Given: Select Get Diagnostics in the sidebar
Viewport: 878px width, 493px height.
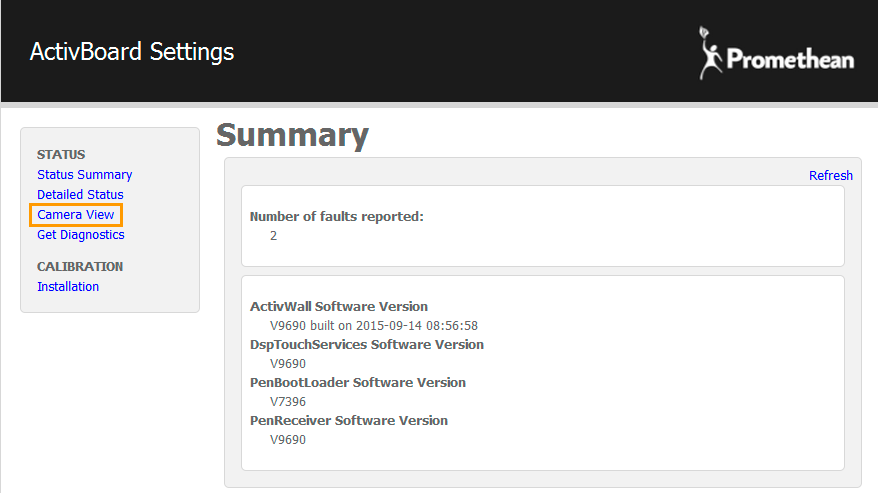Looking at the screenshot, I should pyautogui.click(x=81, y=235).
